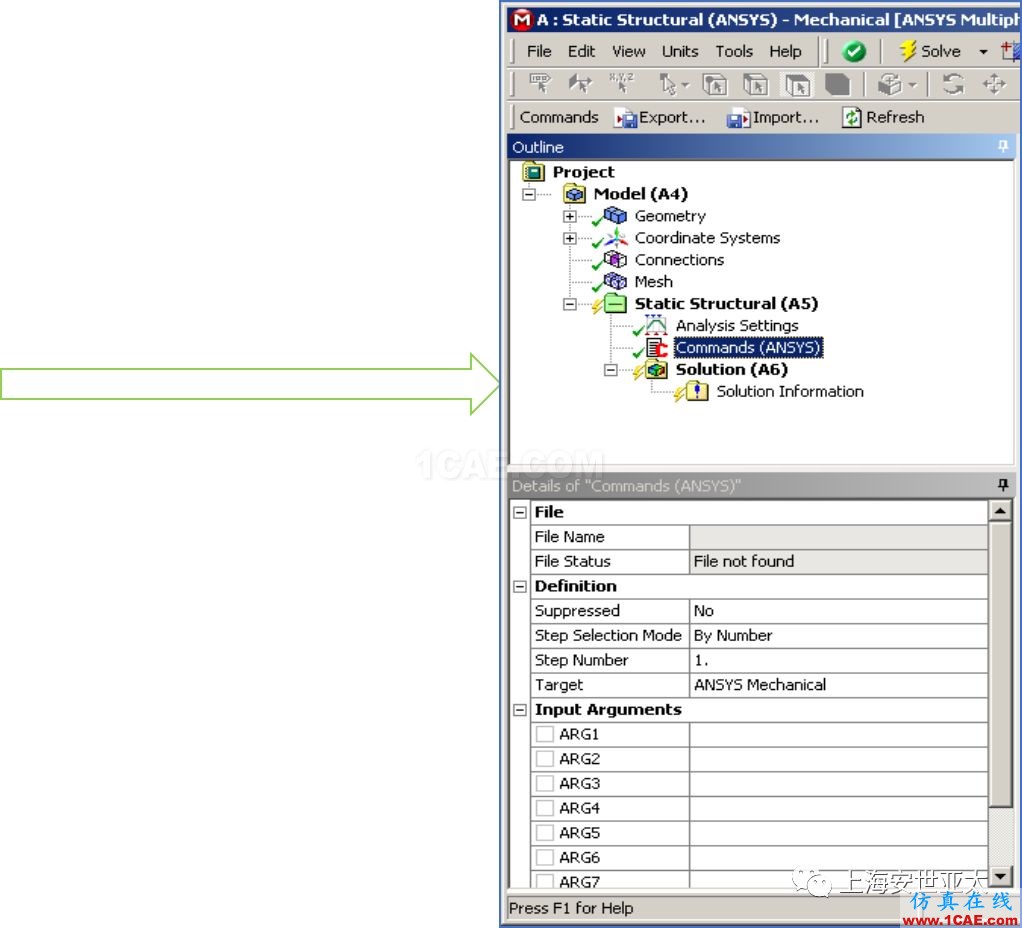Screen dimensions: 1022x928
Task: Click the Details scrollbar up arrow
Action: [999, 511]
